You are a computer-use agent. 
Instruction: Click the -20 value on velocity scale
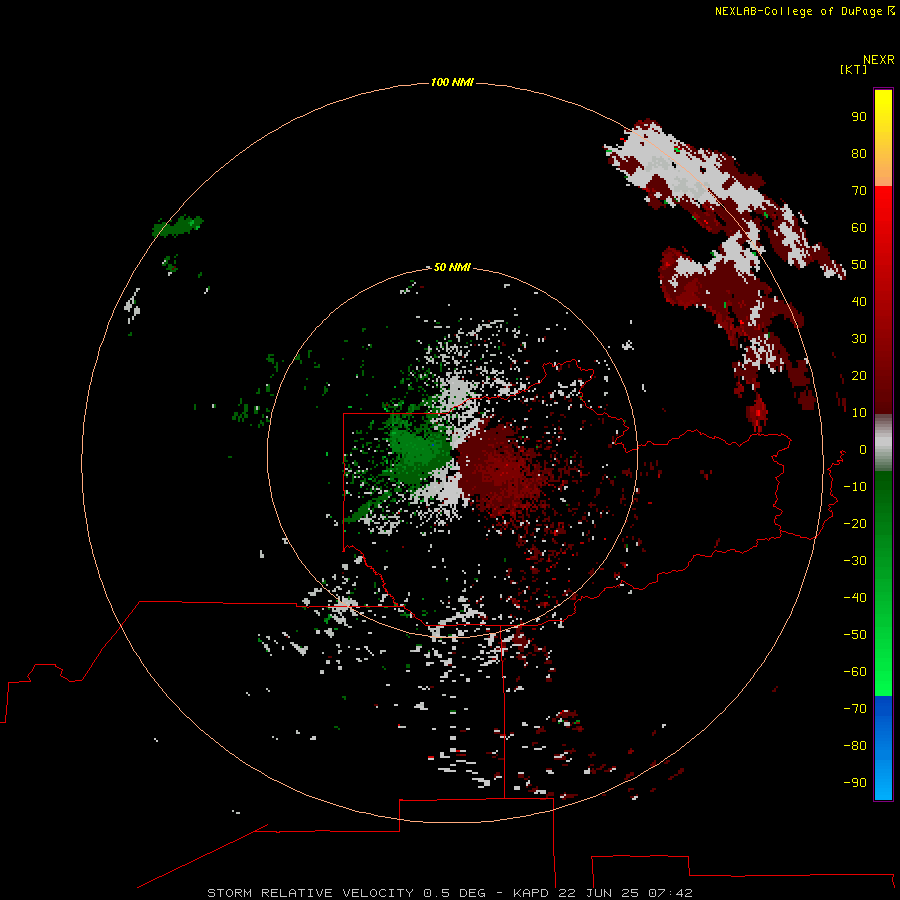pos(855,523)
